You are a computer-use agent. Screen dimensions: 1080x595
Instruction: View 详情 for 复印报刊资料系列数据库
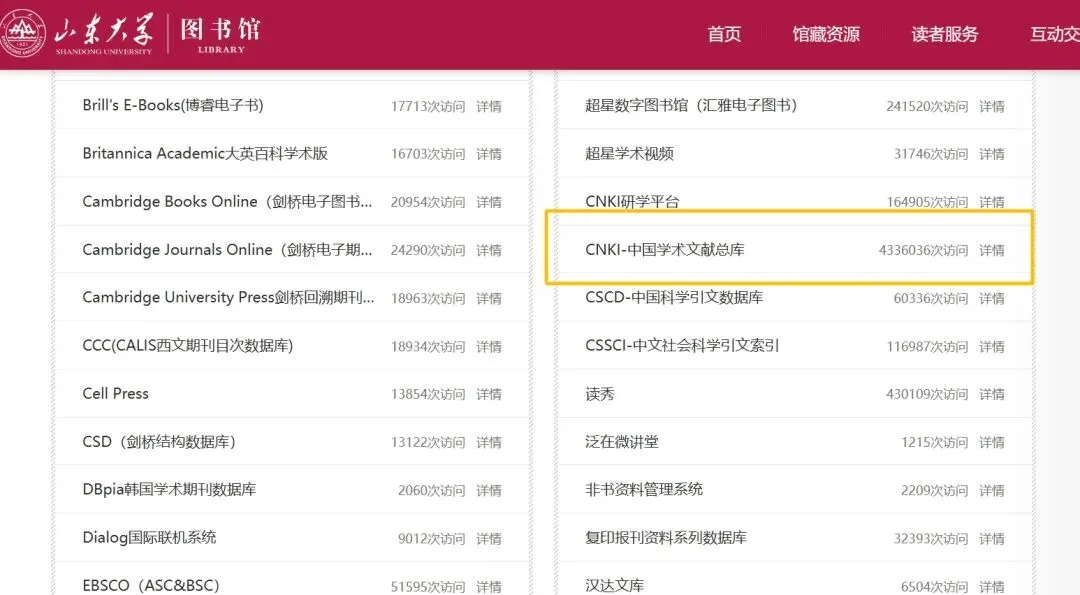[992, 539]
